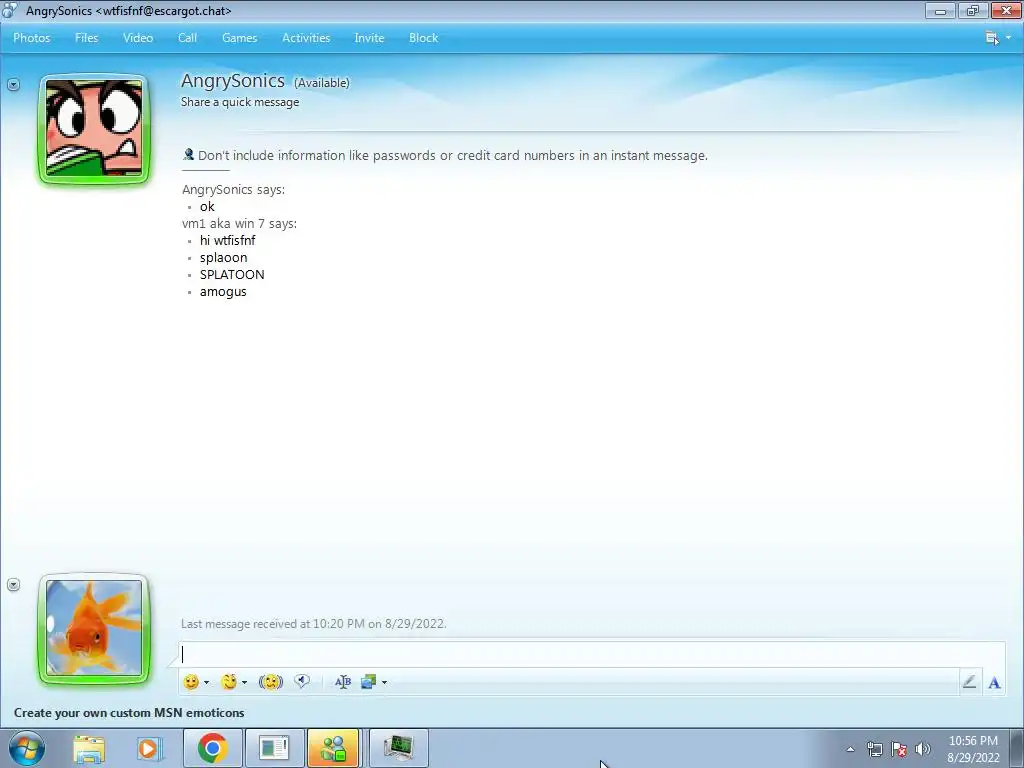Expand the background picker dropdown arrow
The width and height of the screenshot is (1024, 768).
tap(384, 682)
